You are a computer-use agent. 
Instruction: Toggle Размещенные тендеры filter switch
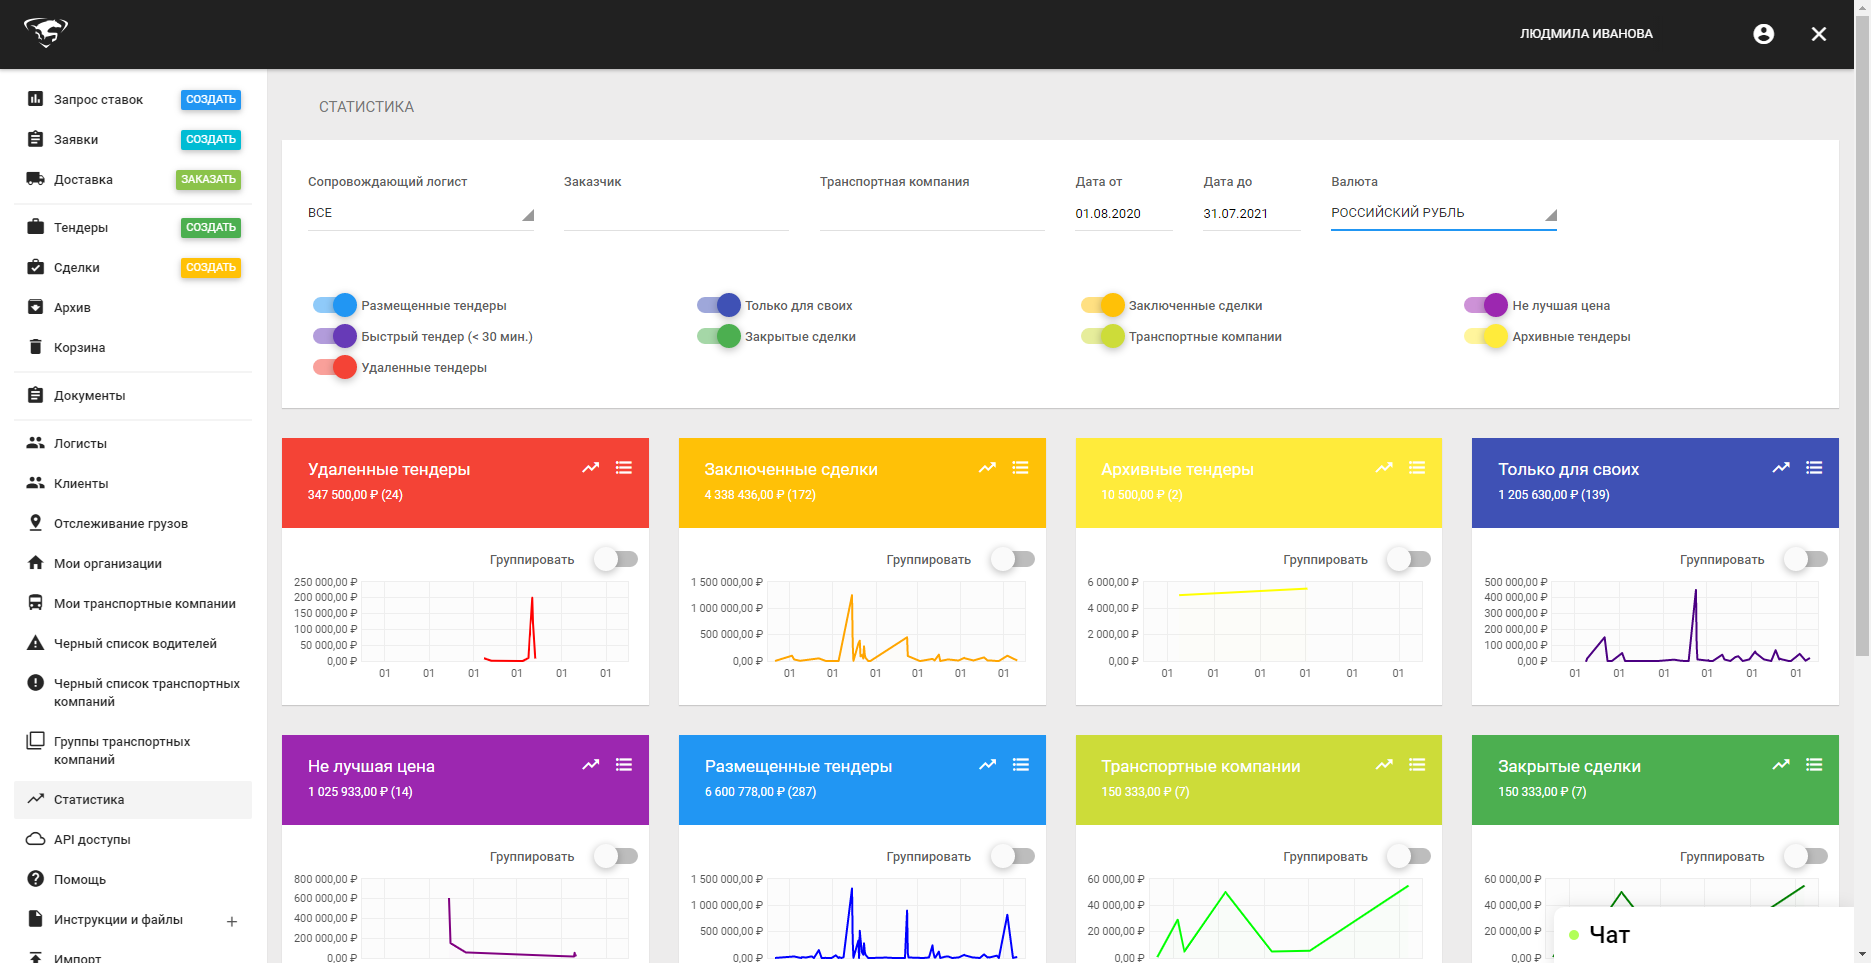click(x=335, y=305)
